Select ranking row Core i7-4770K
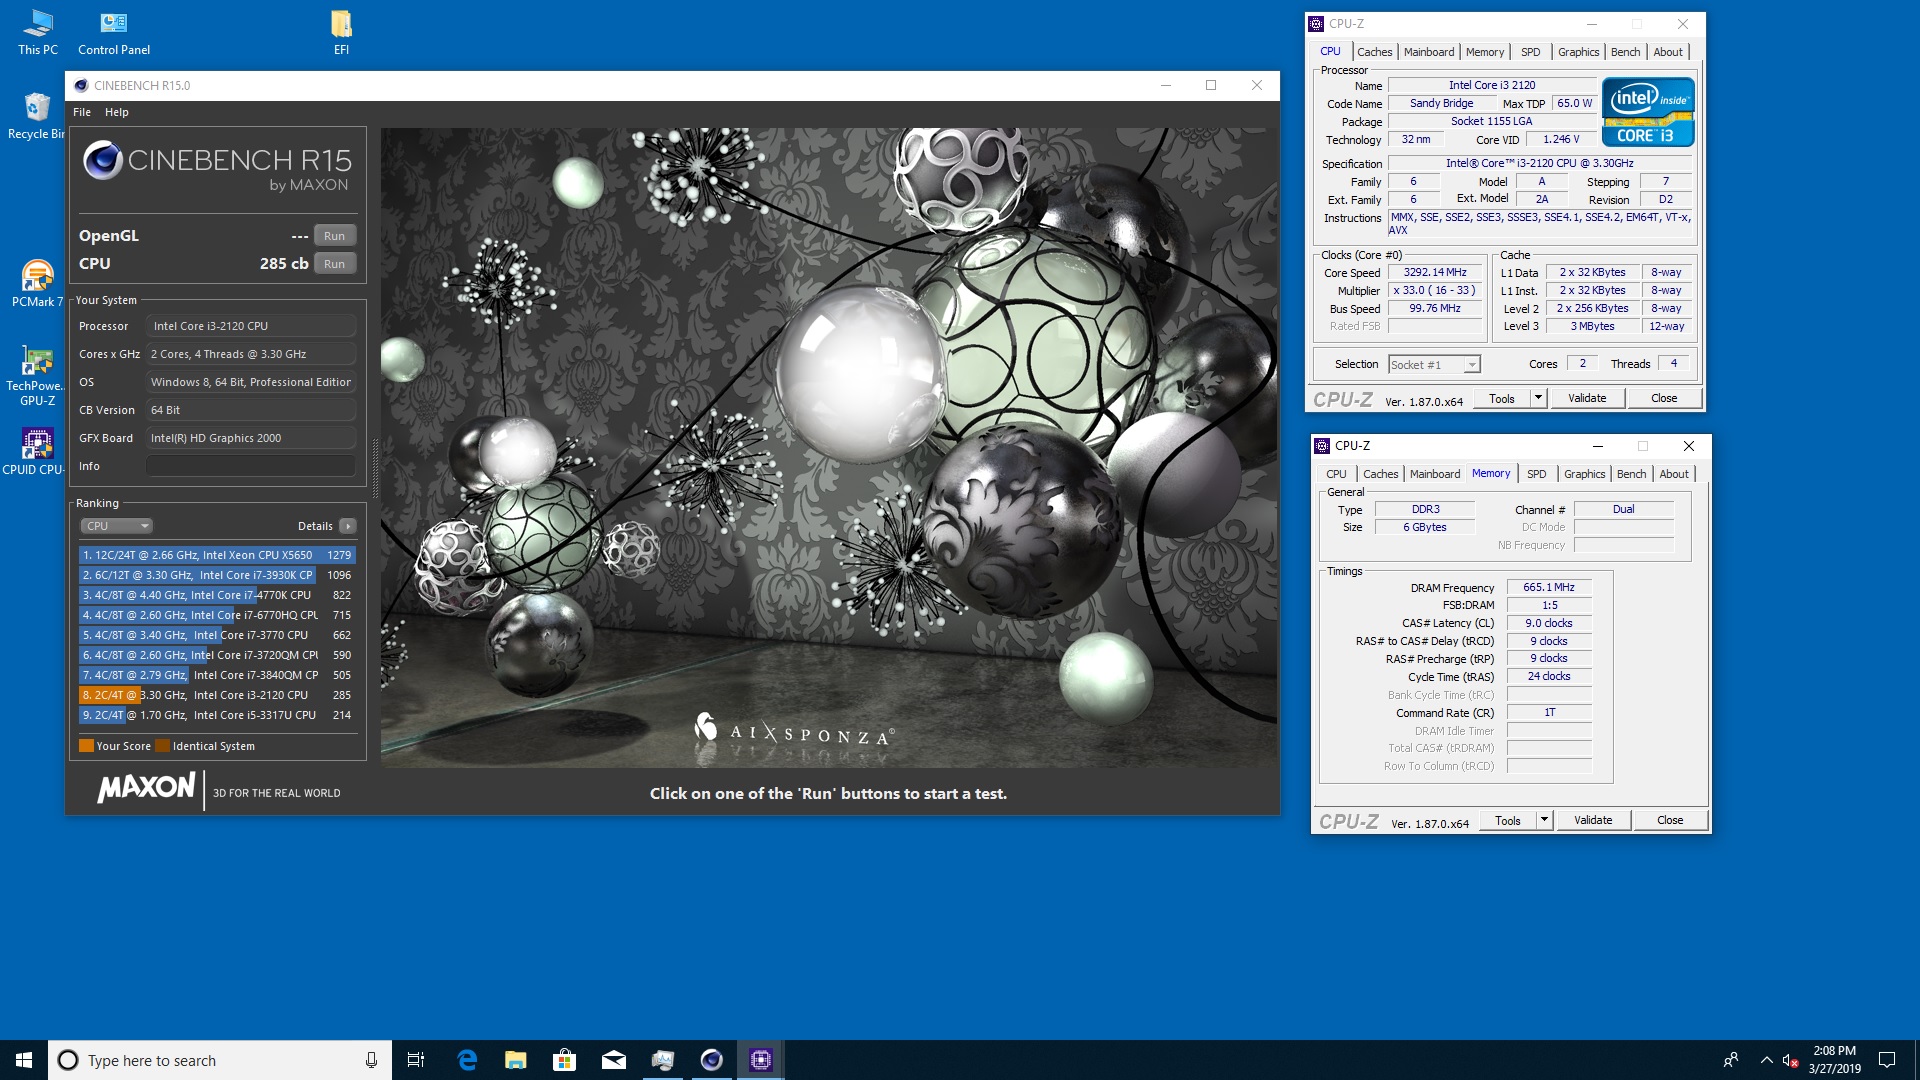This screenshot has width=1920, height=1080. click(x=217, y=595)
